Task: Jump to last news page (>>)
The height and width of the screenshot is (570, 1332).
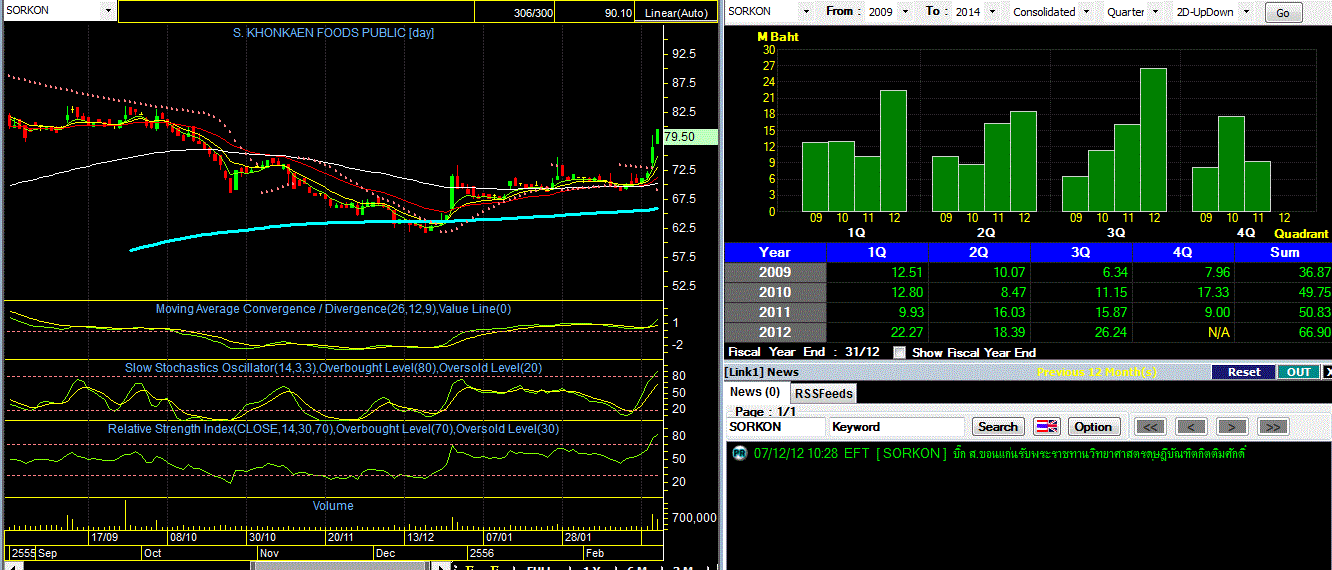Action: [x=1271, y=426]
